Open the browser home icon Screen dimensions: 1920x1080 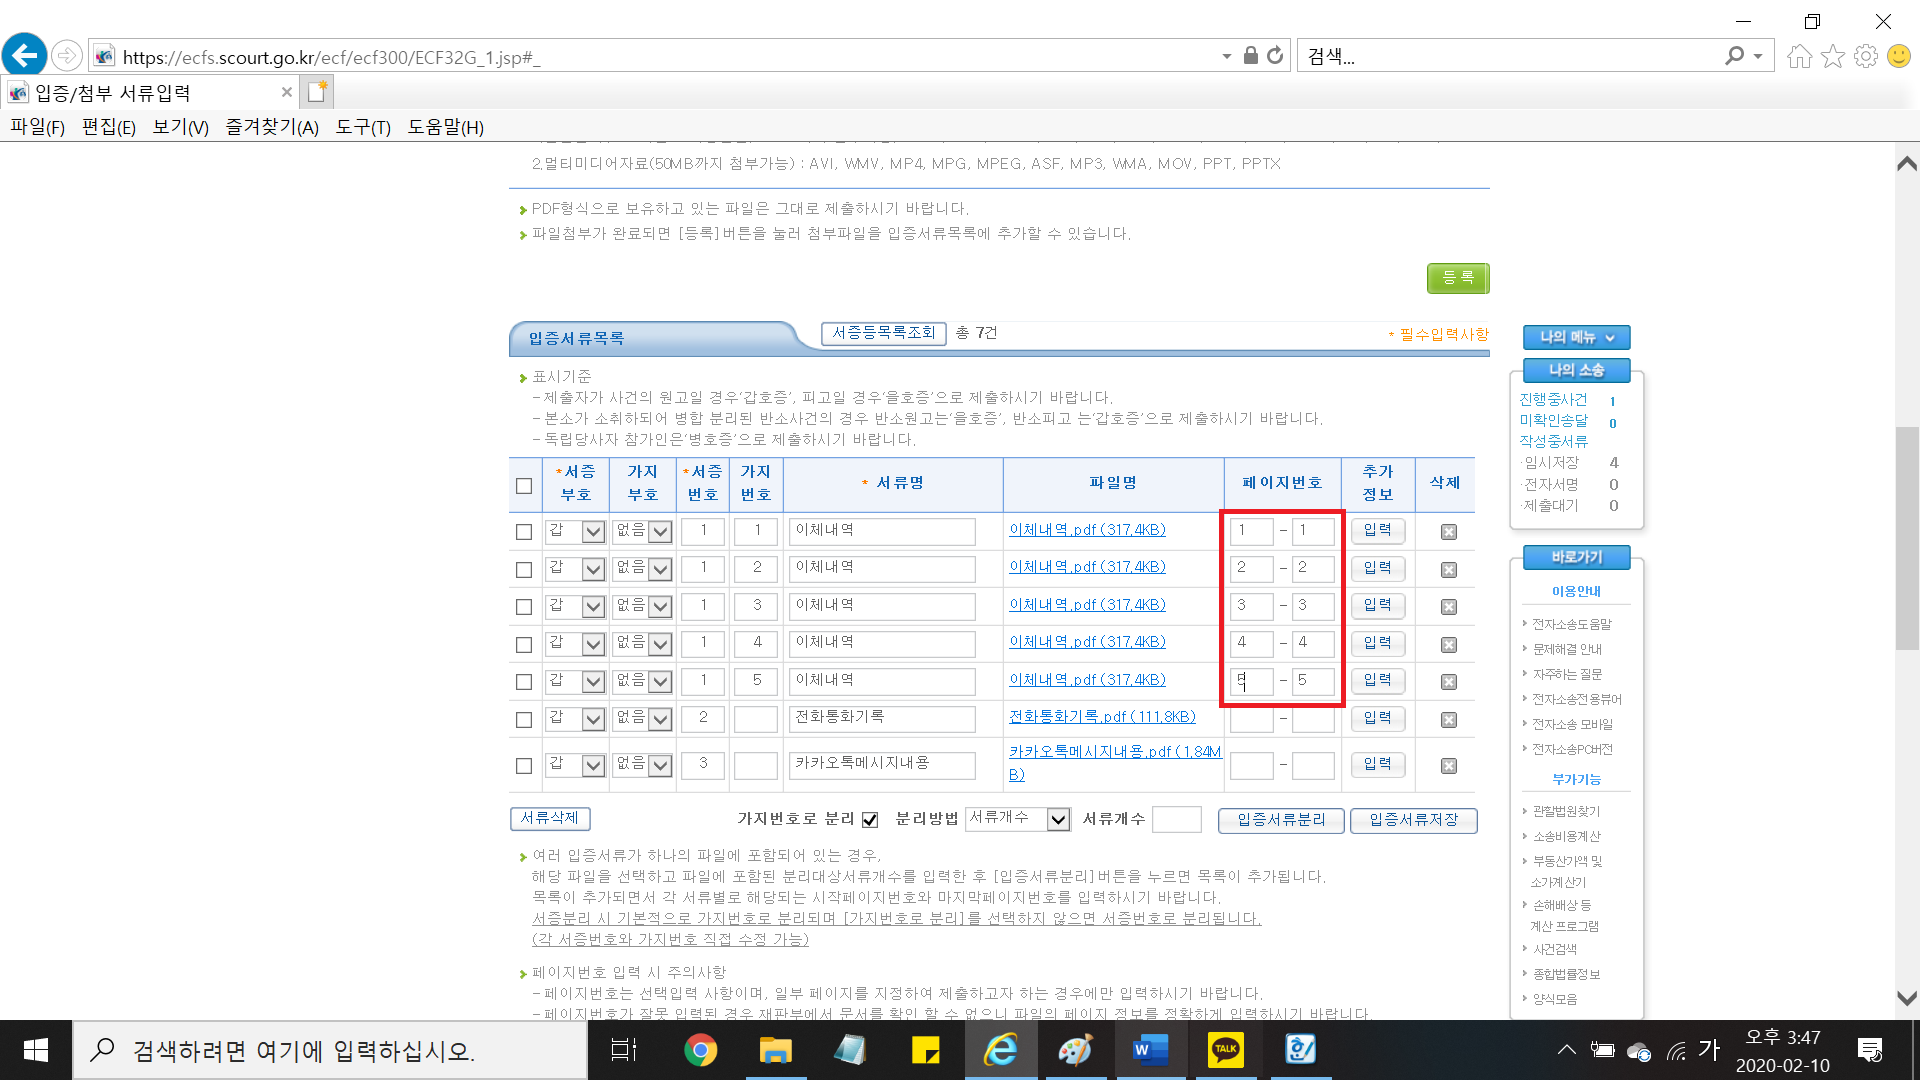[1799, 57]
